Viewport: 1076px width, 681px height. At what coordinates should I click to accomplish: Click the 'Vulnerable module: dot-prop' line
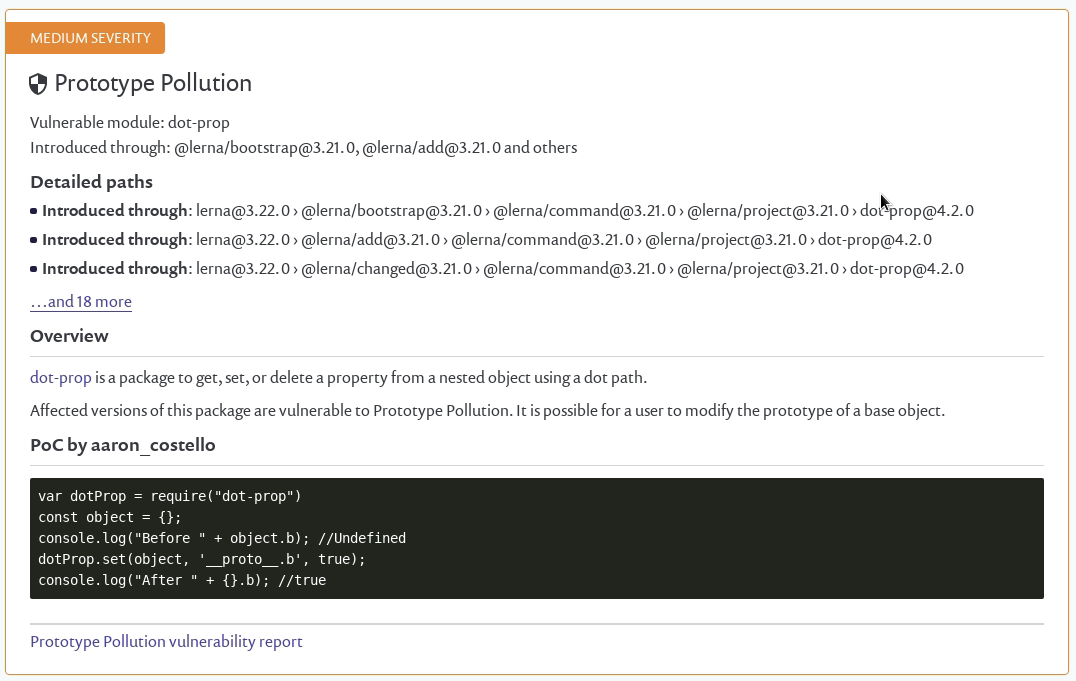[130, 122]
